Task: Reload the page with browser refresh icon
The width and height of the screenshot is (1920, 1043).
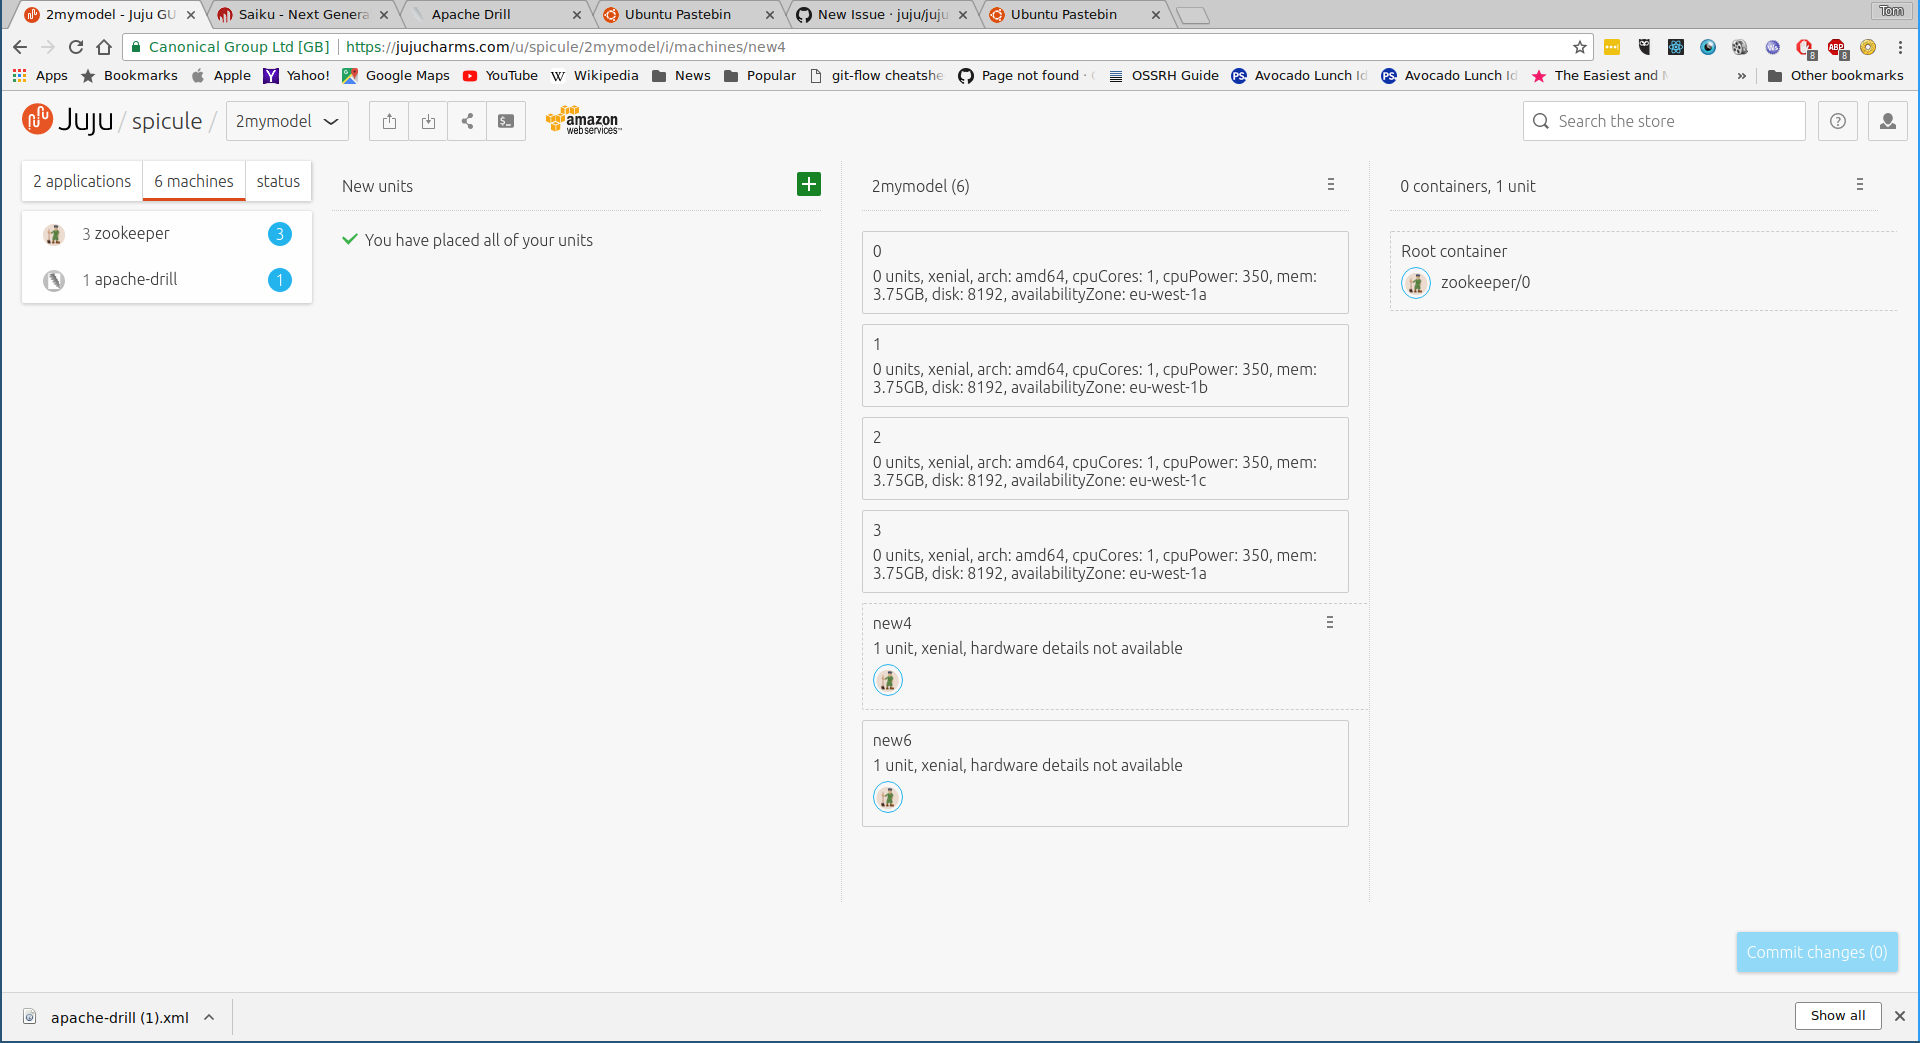Action: pyautogui.click(x=76, y=47)
